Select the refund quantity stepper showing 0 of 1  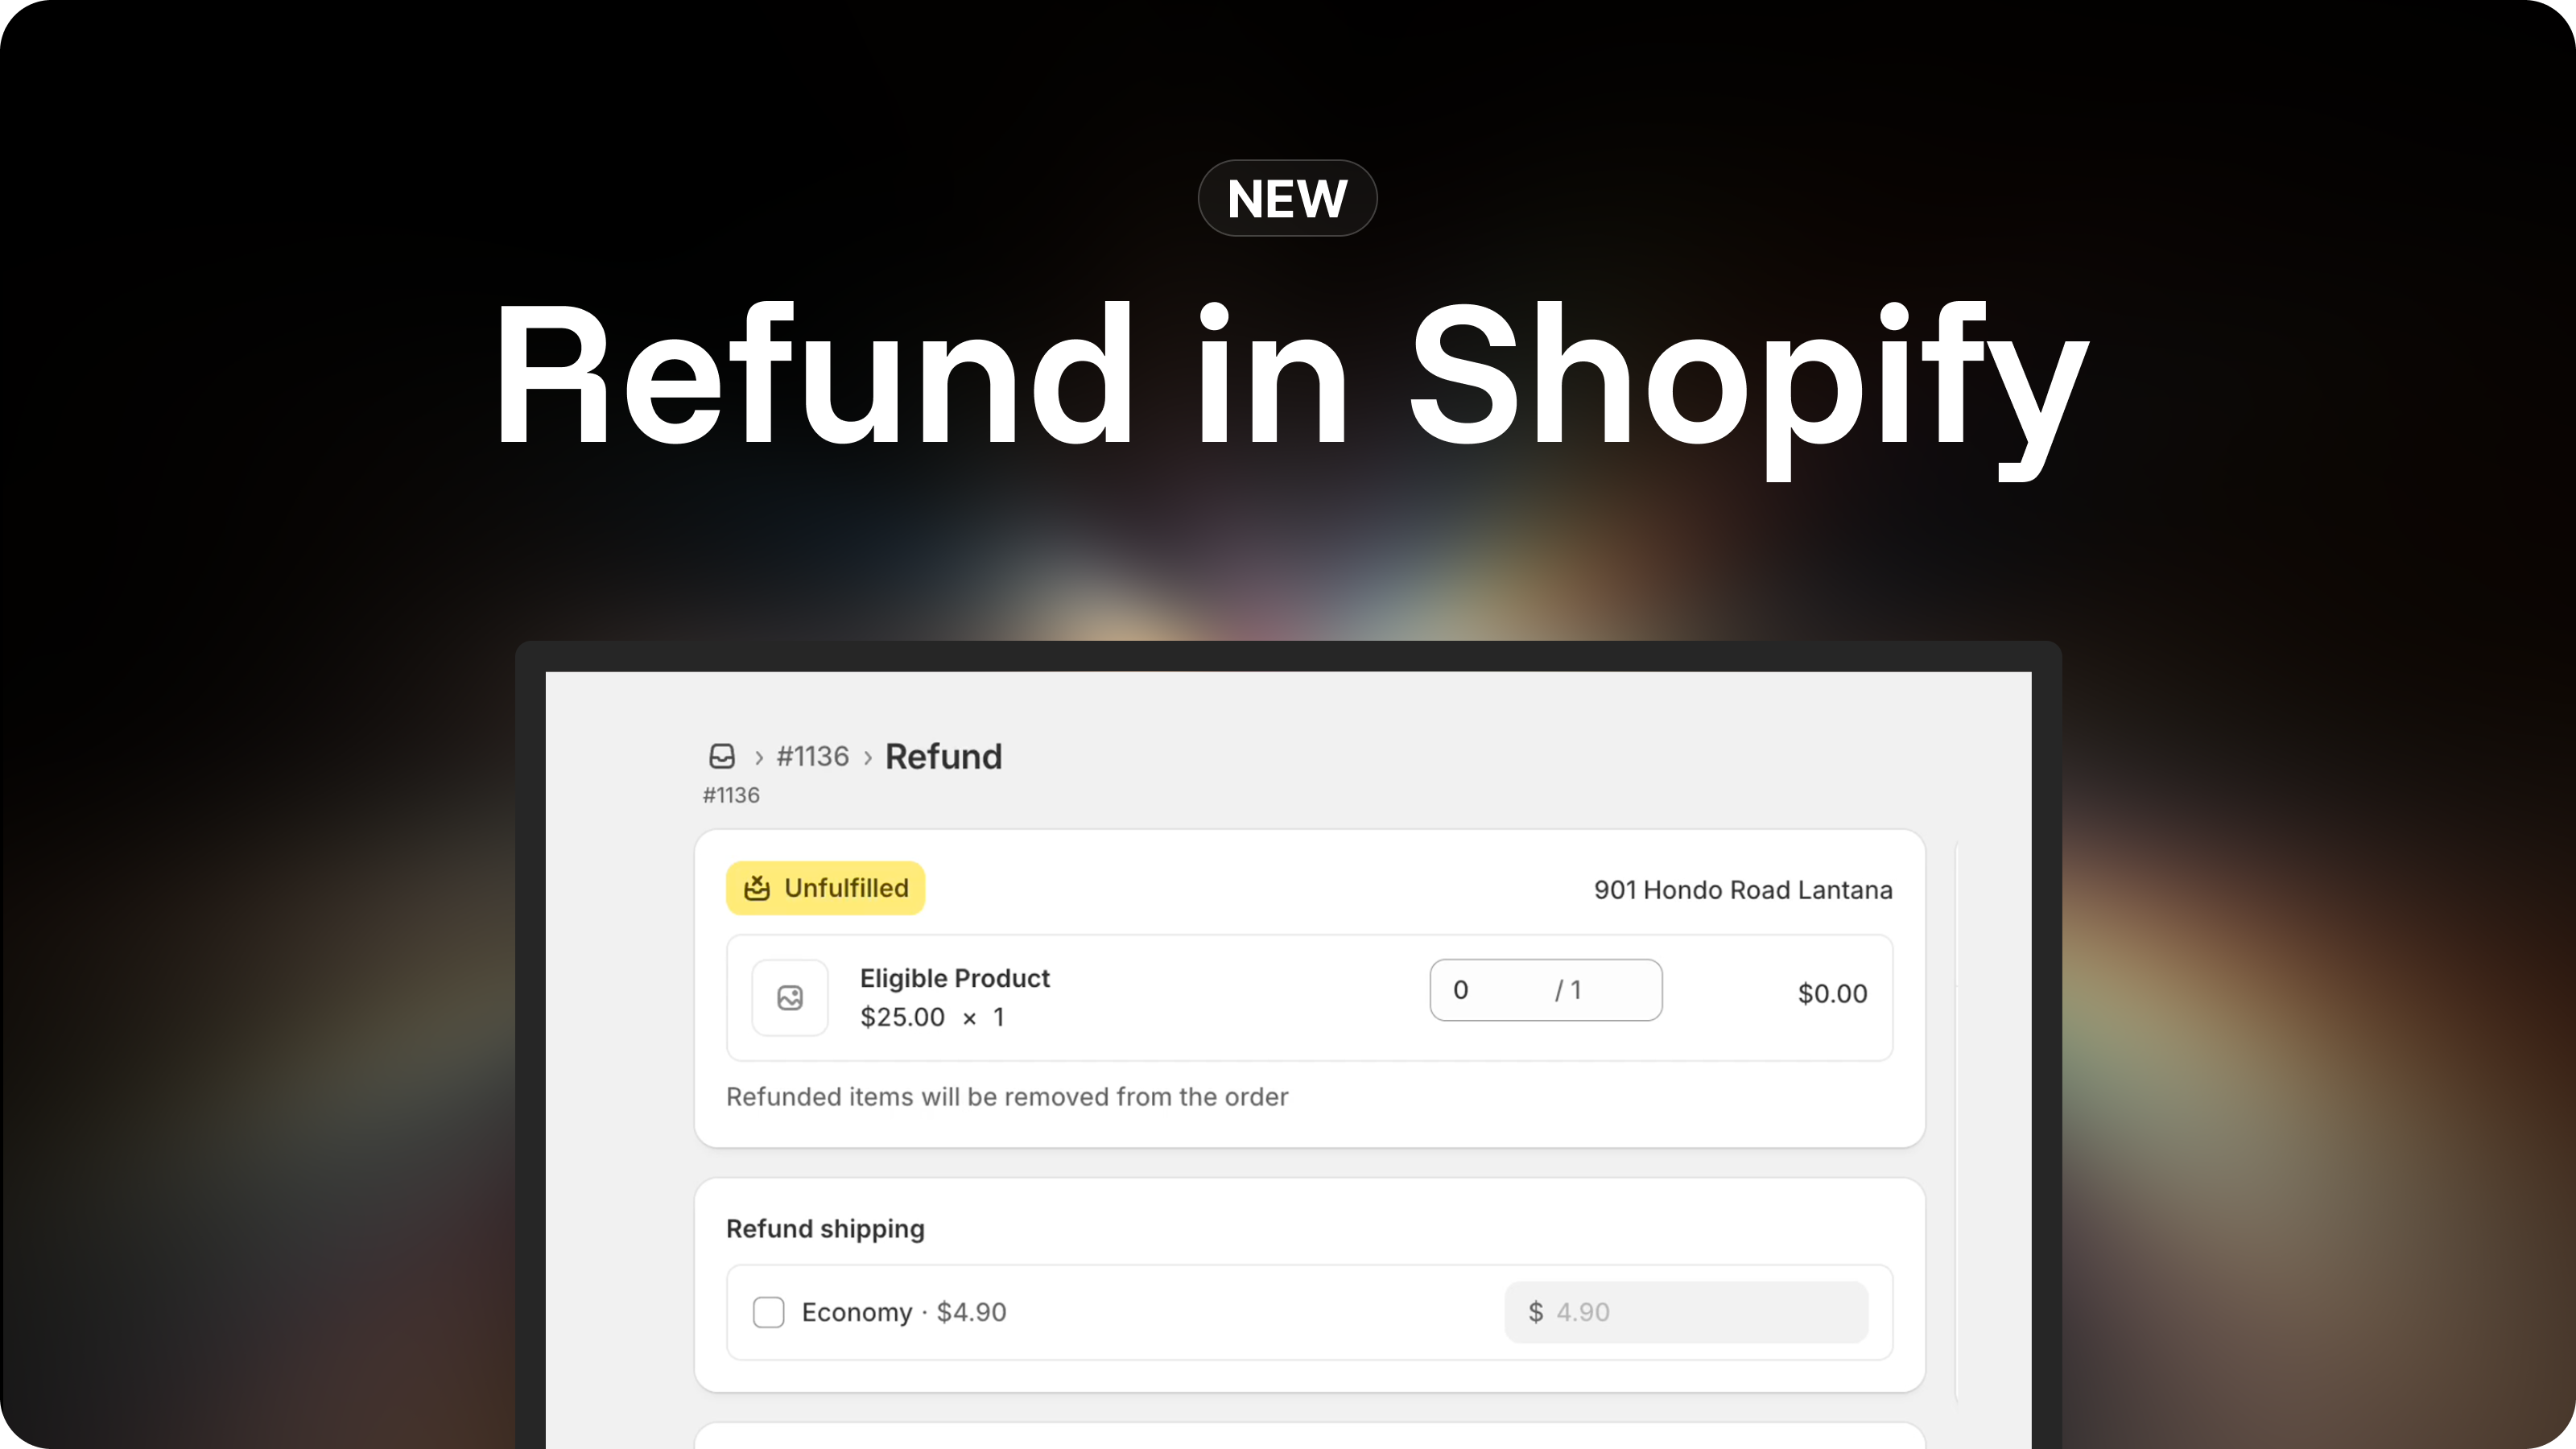point(1546,989)
